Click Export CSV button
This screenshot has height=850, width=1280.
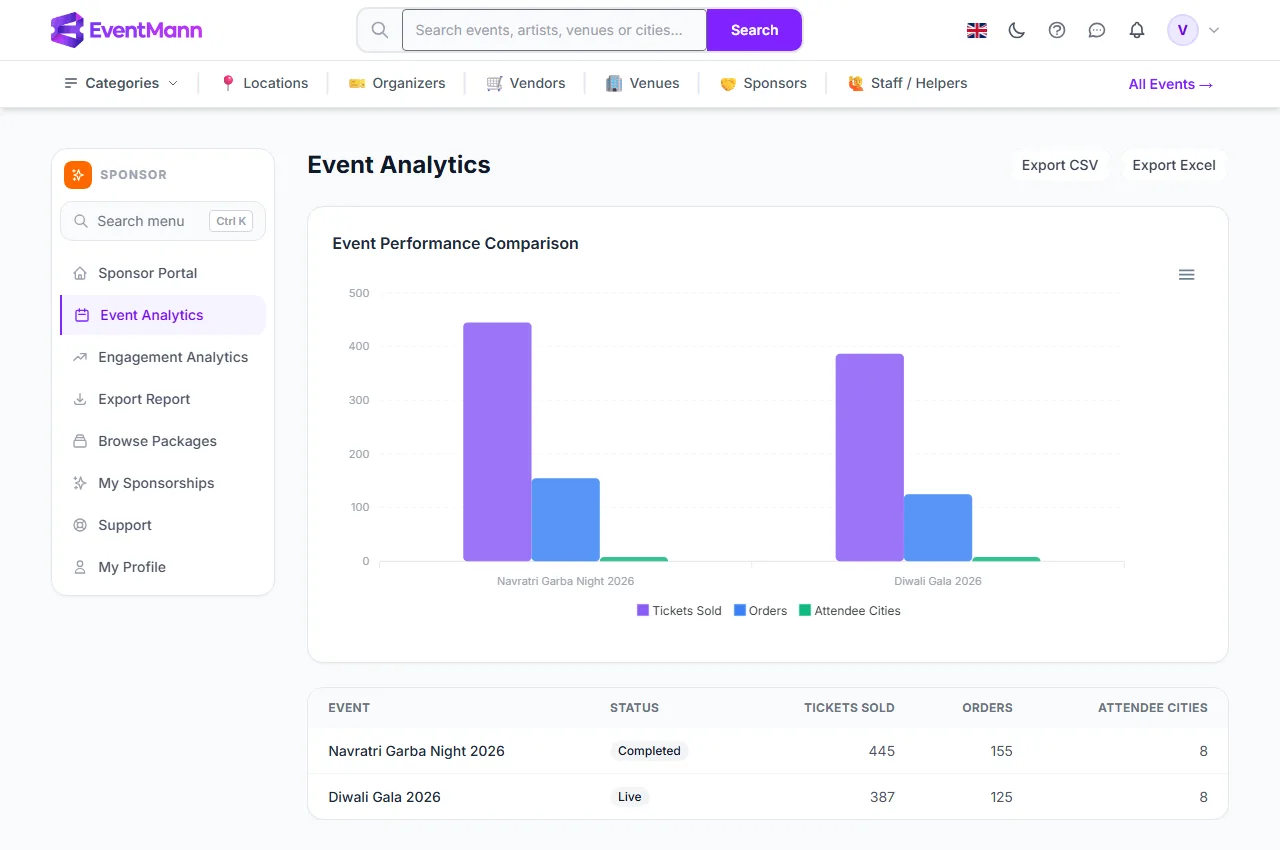pyautogui.click(x=1060, y=165)
